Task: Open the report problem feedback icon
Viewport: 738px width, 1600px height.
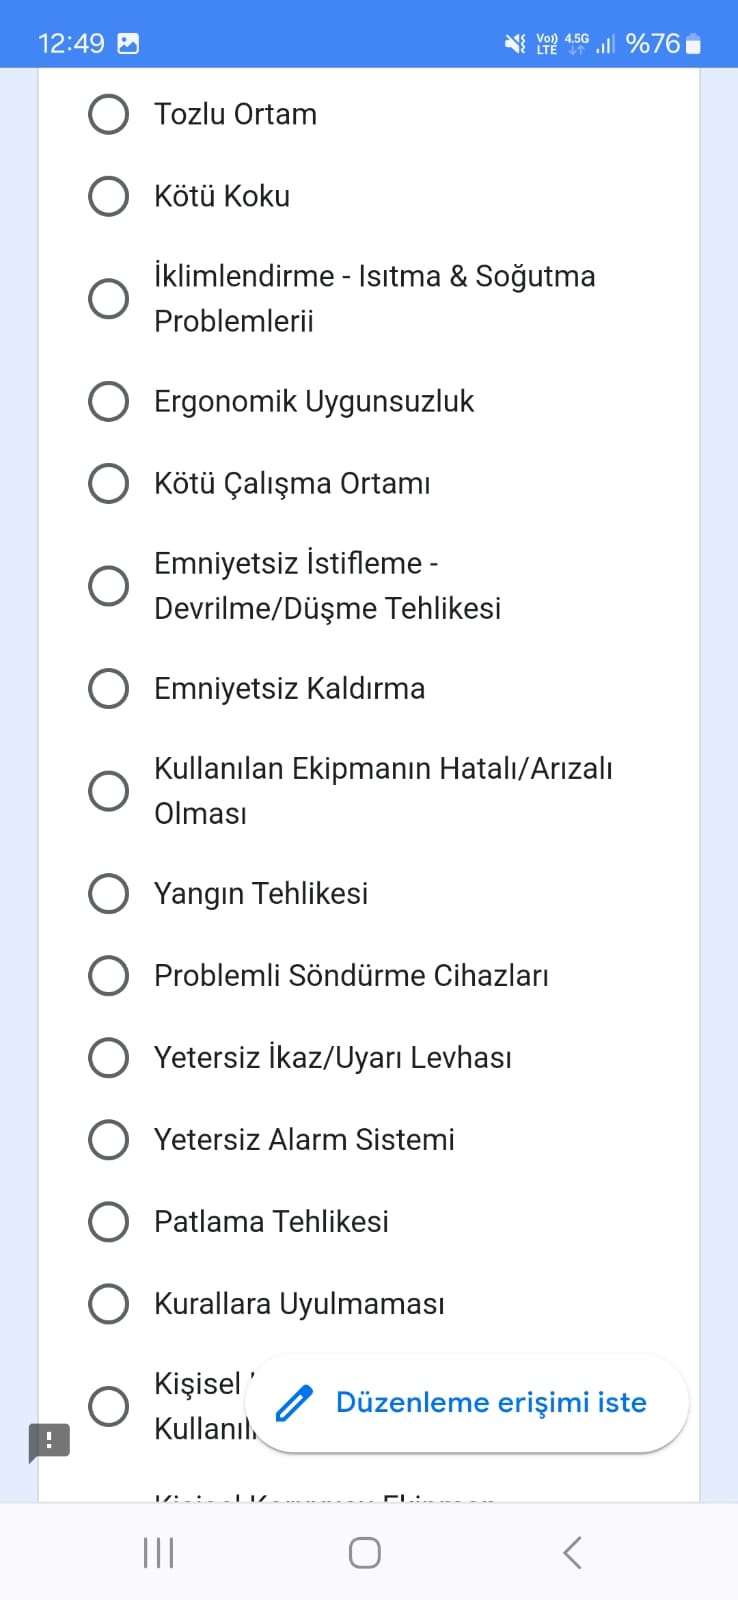Action: pyautogui.click(x=49, y=1442)
